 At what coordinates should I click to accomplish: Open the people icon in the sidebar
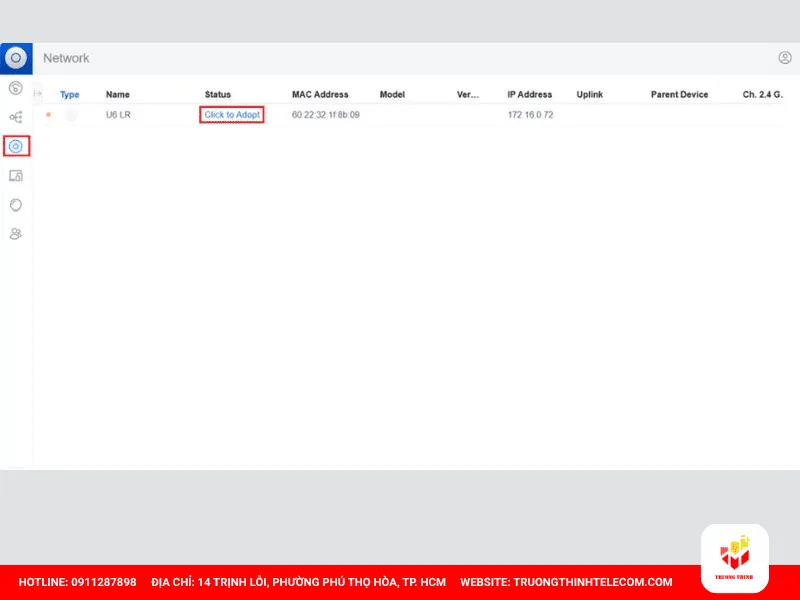pos(16,234)
